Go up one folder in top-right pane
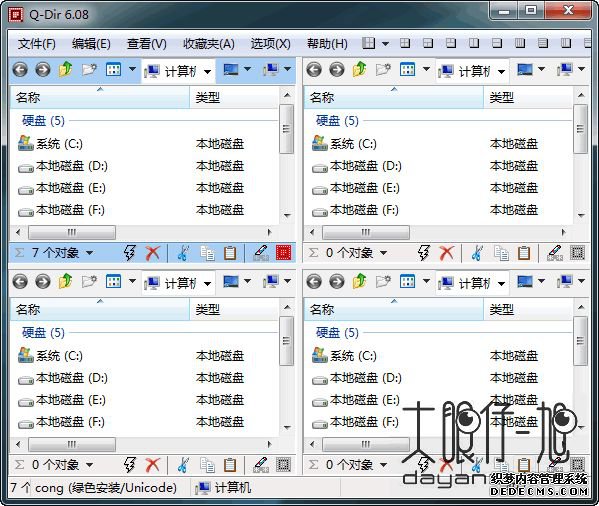The width and height of the screenshot is (599, 506). (359, 70)
